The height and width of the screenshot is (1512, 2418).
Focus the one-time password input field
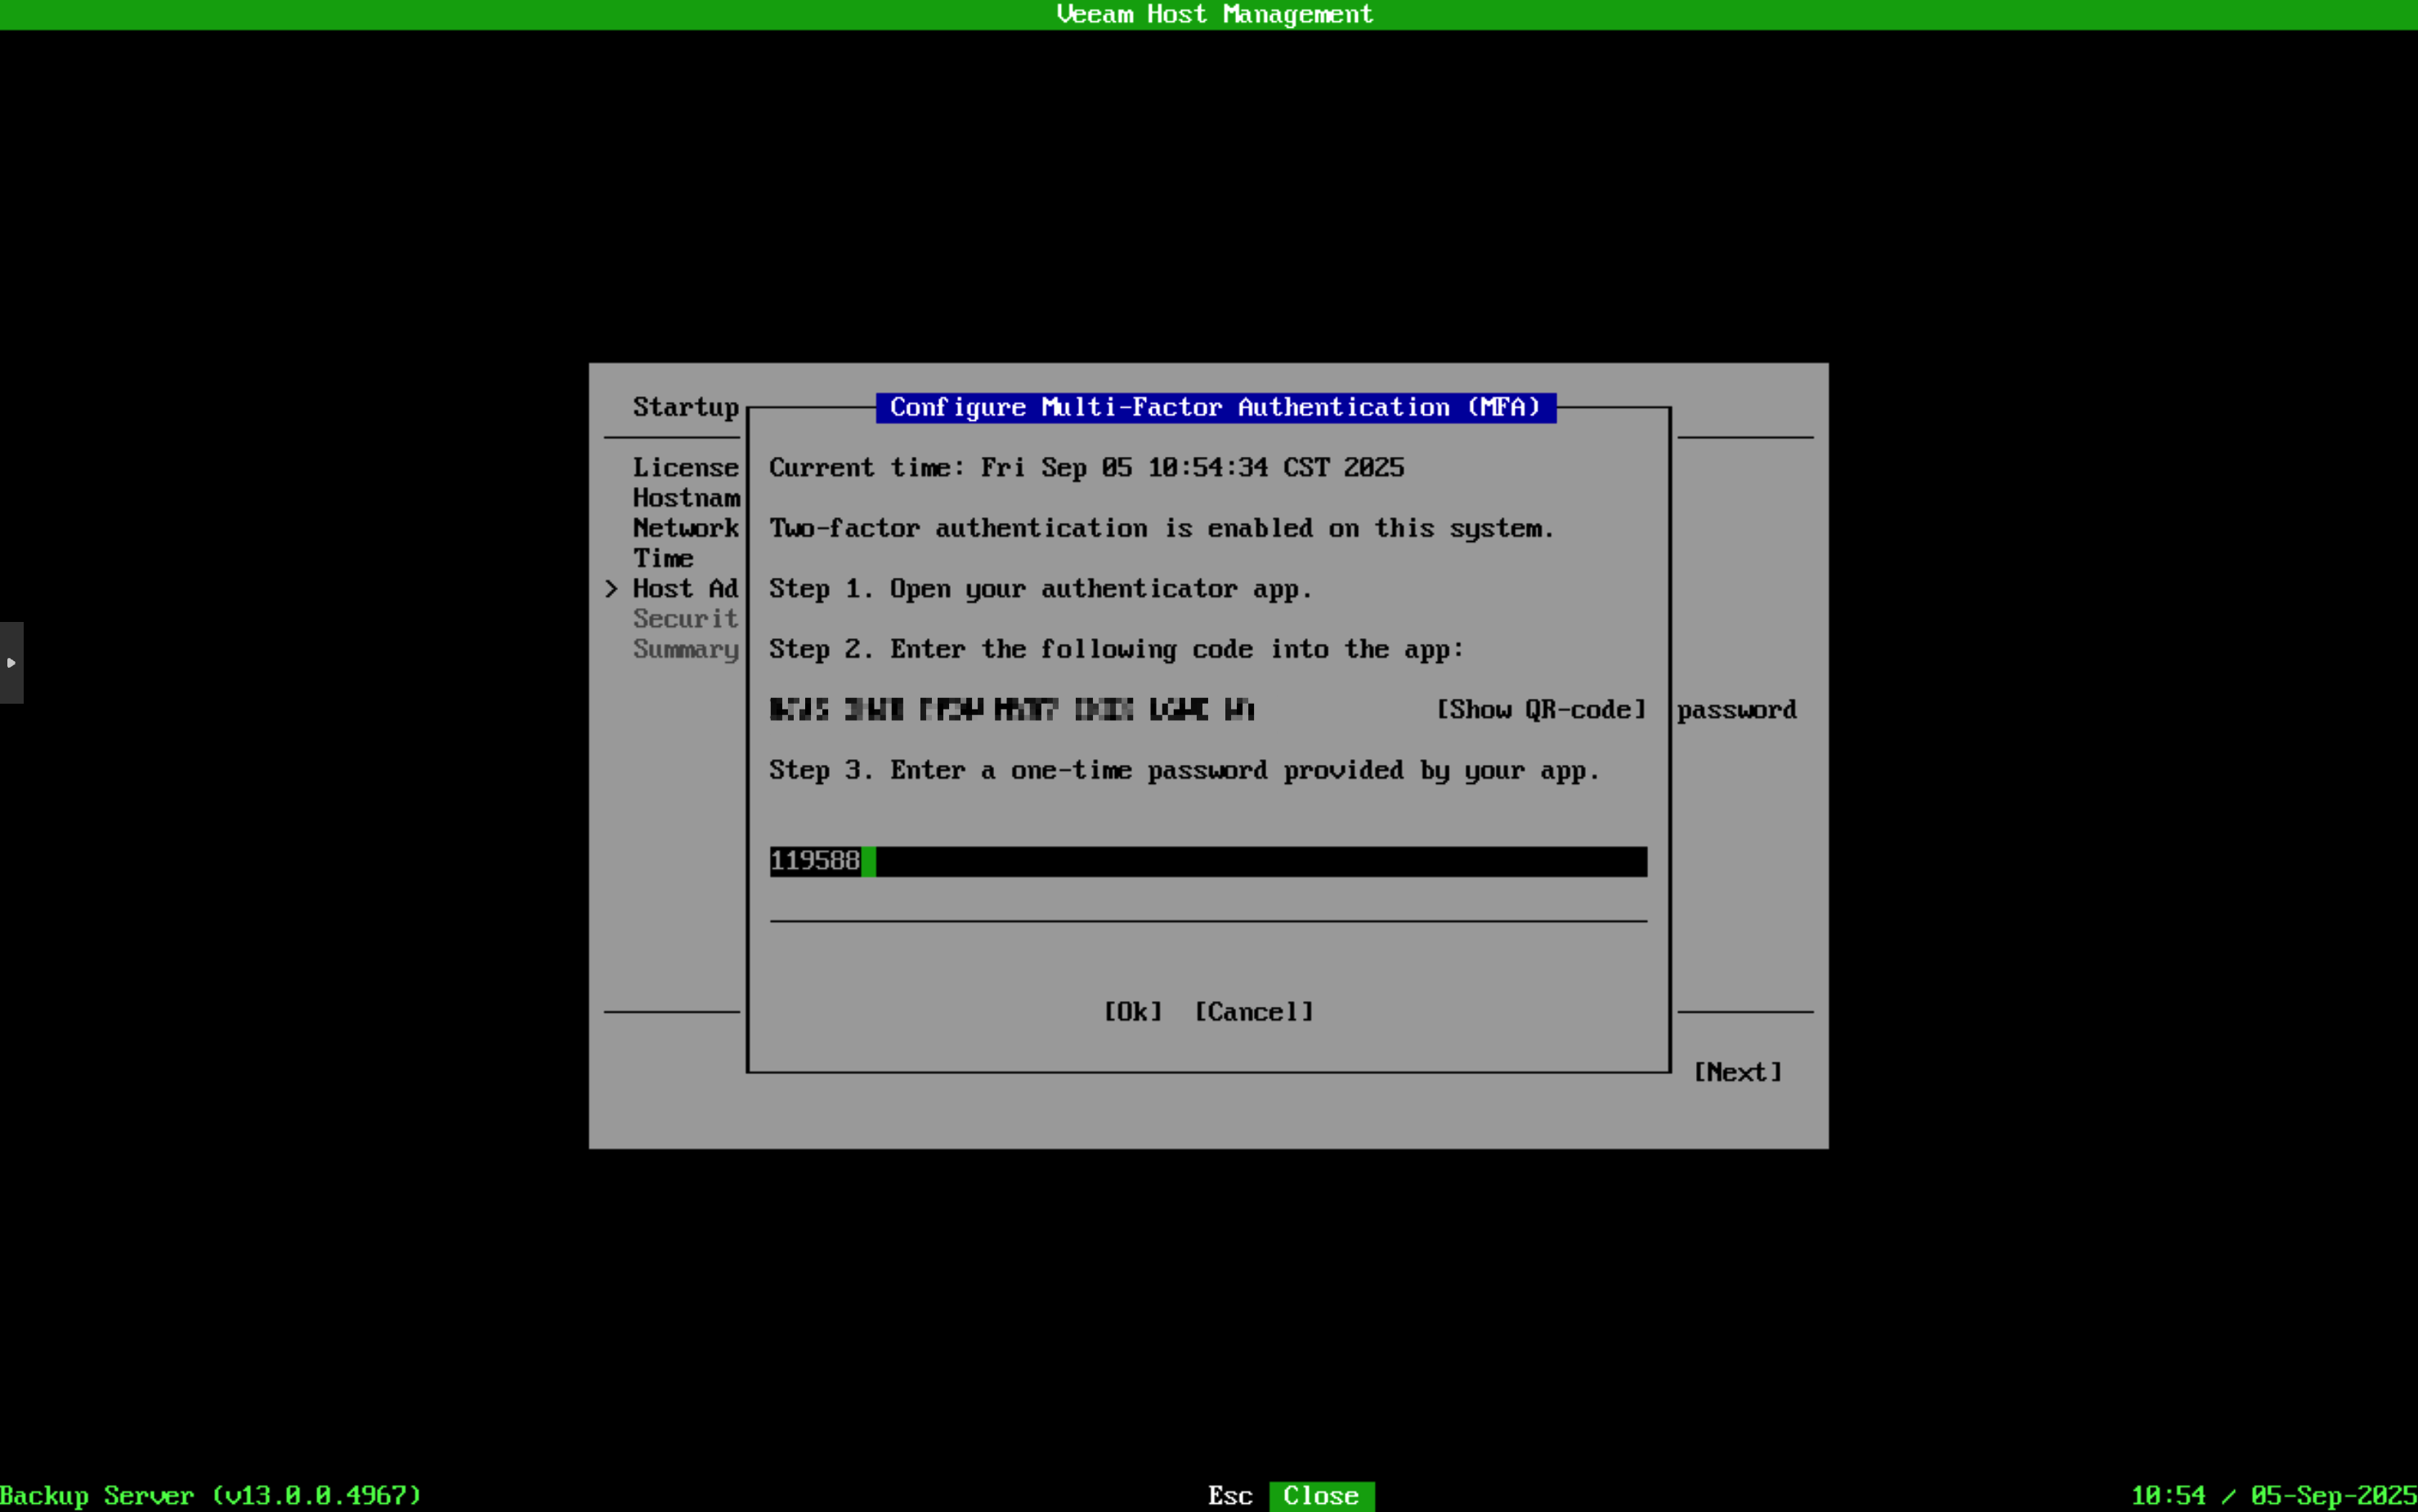pos(1207,861)
